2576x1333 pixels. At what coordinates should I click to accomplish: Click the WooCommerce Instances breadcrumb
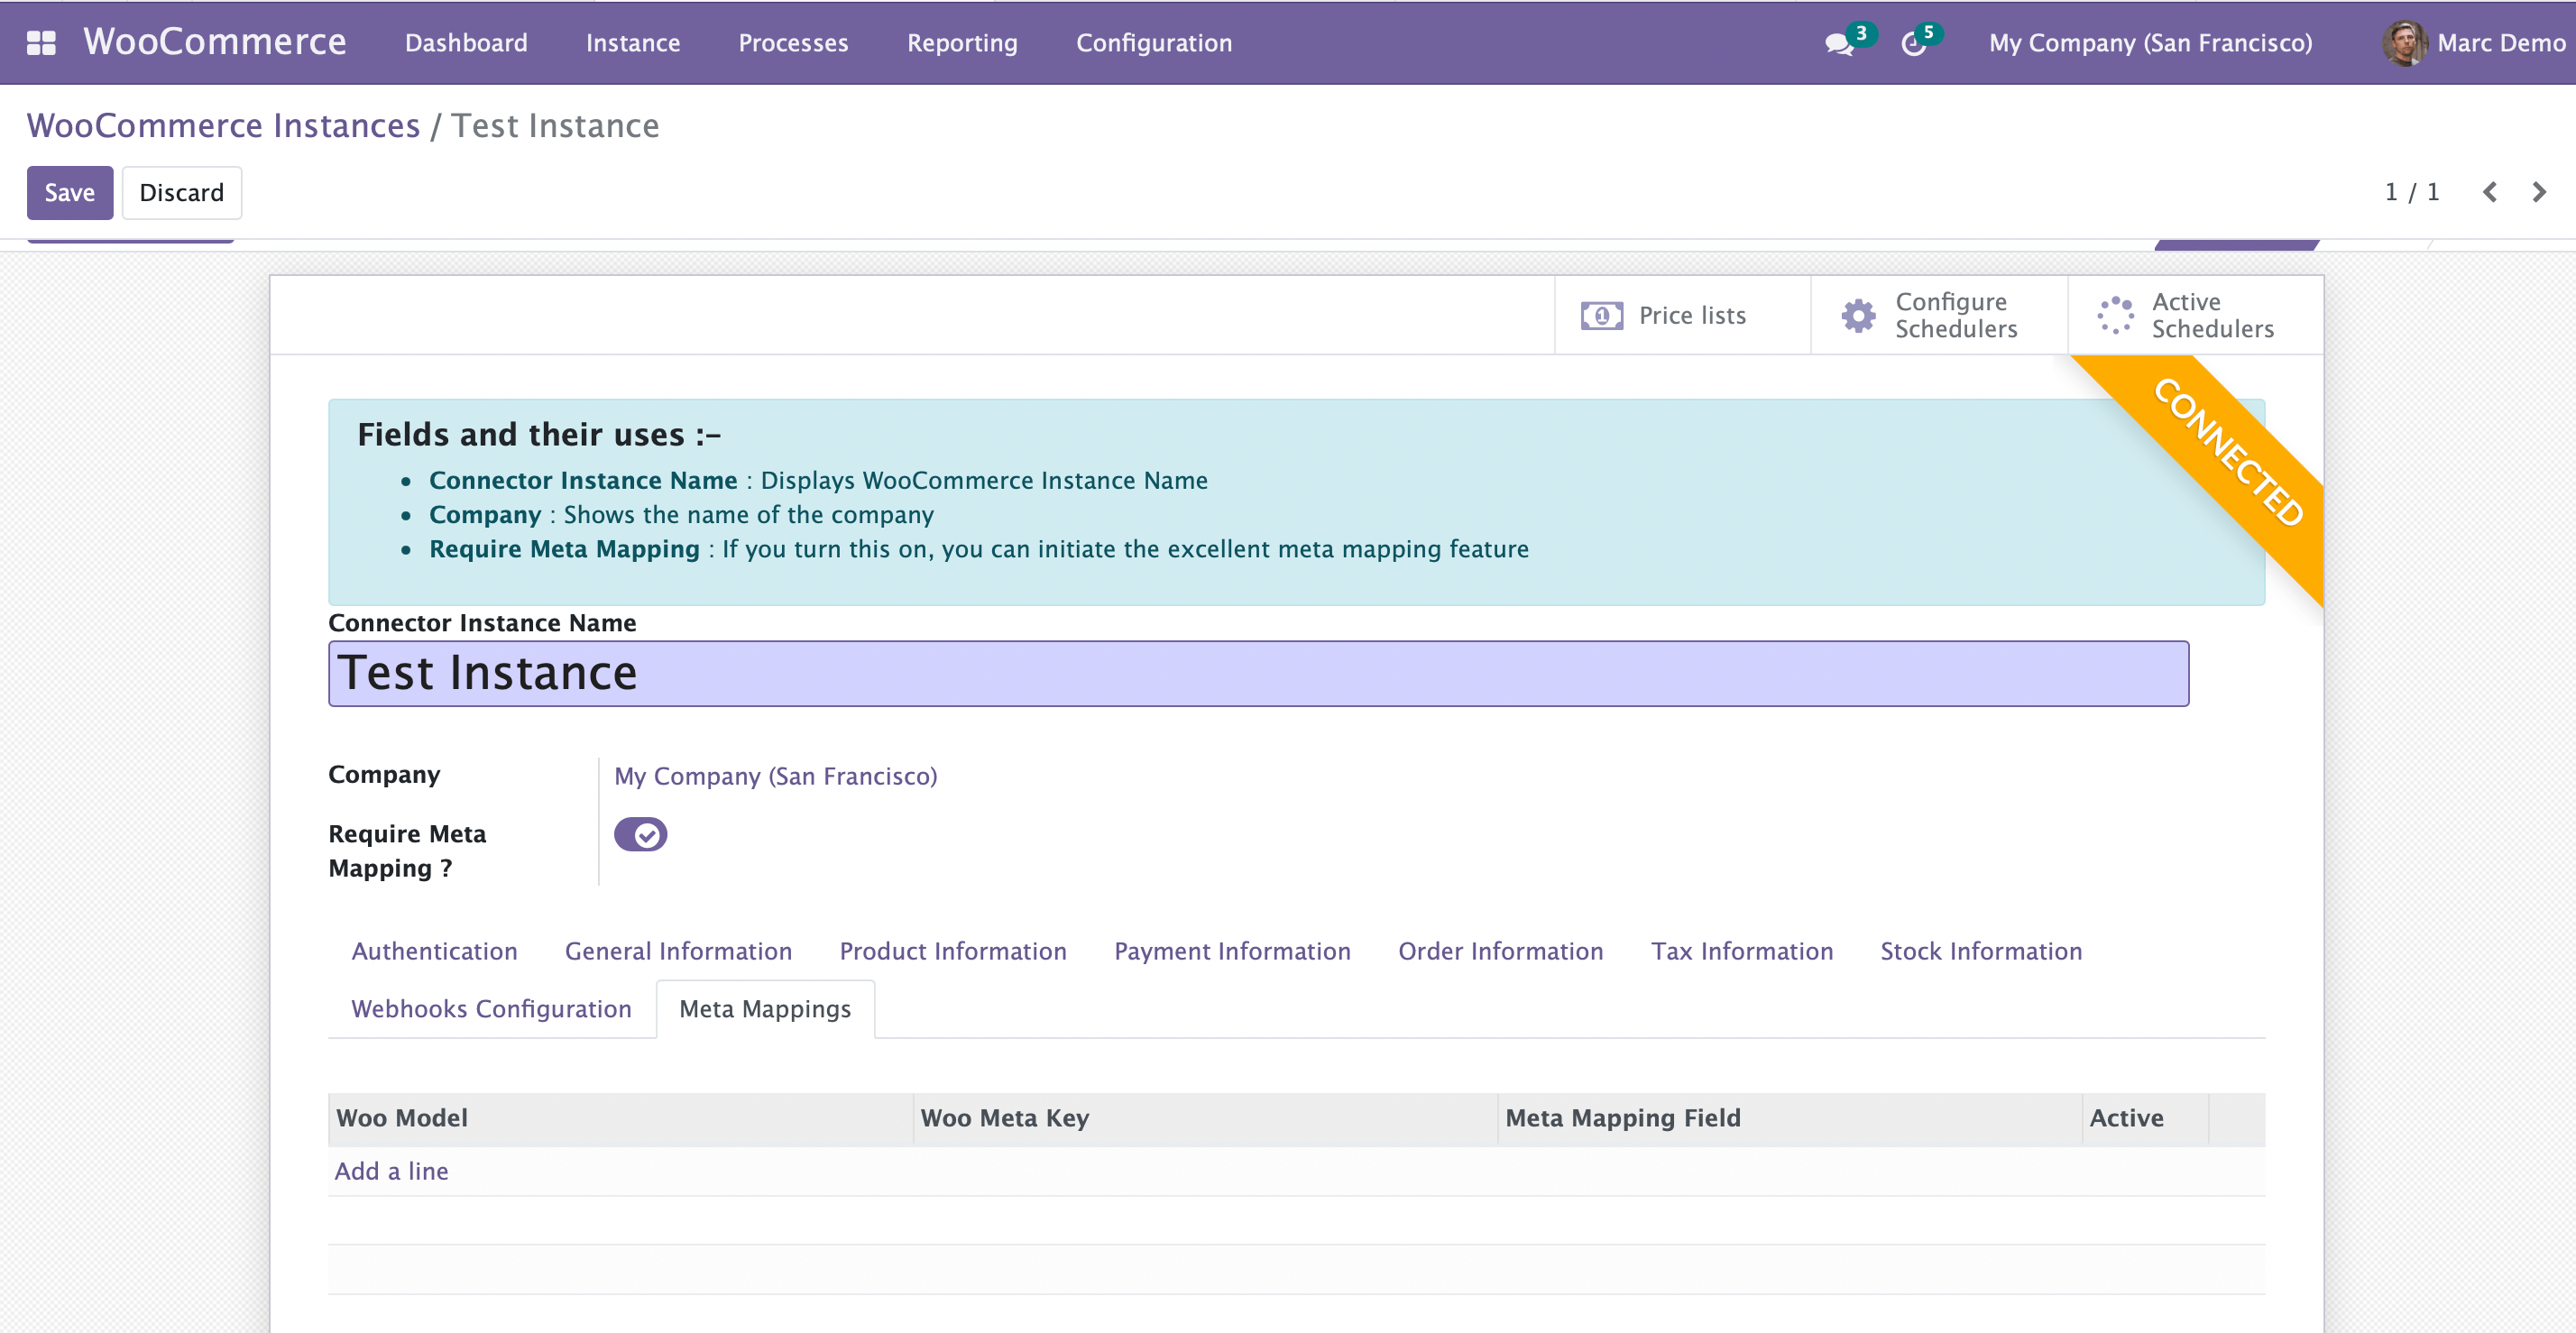pos(223,126)
